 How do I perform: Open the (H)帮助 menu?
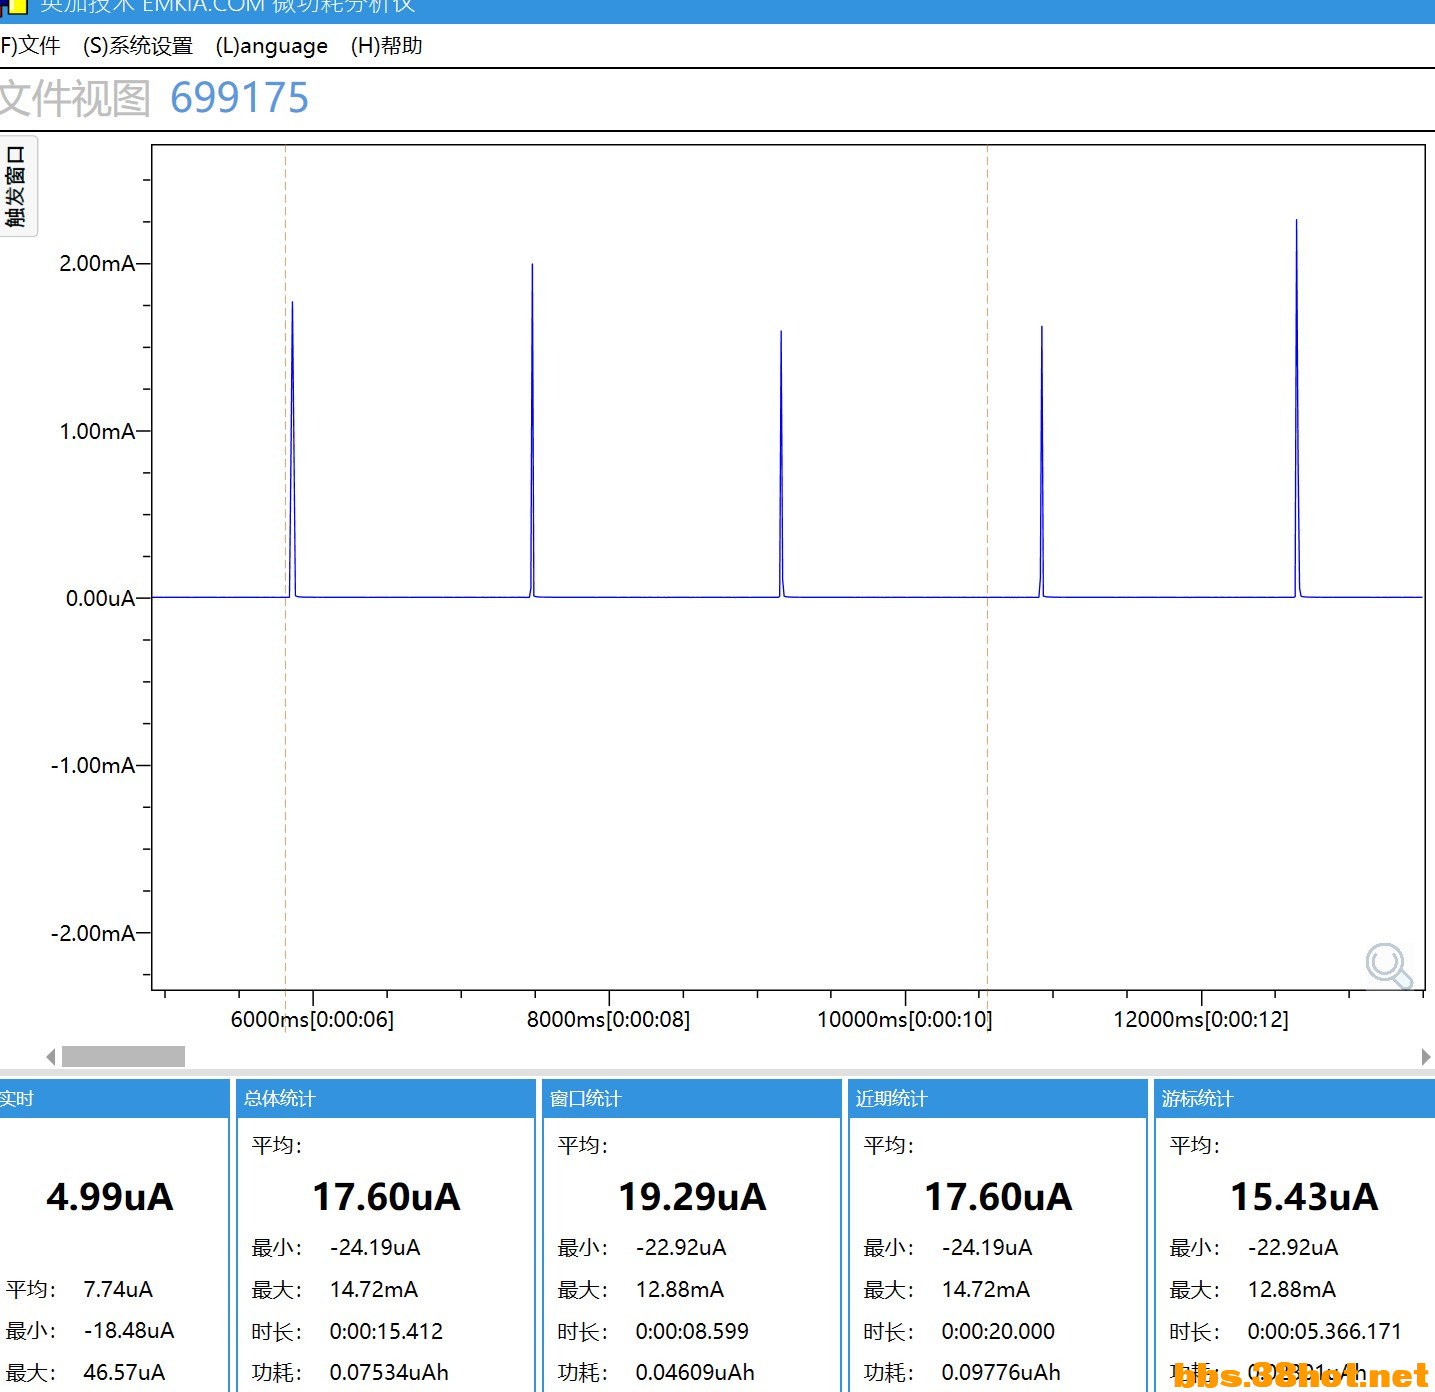387,46
